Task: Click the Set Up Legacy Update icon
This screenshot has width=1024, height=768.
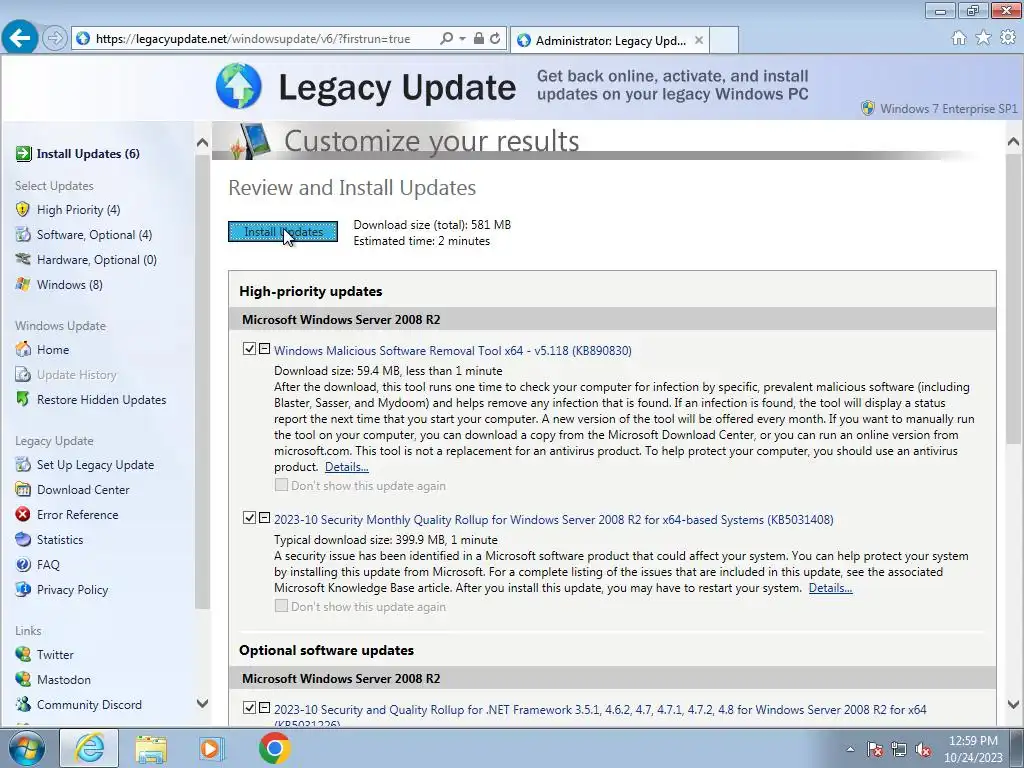Action: pos(23,464)
